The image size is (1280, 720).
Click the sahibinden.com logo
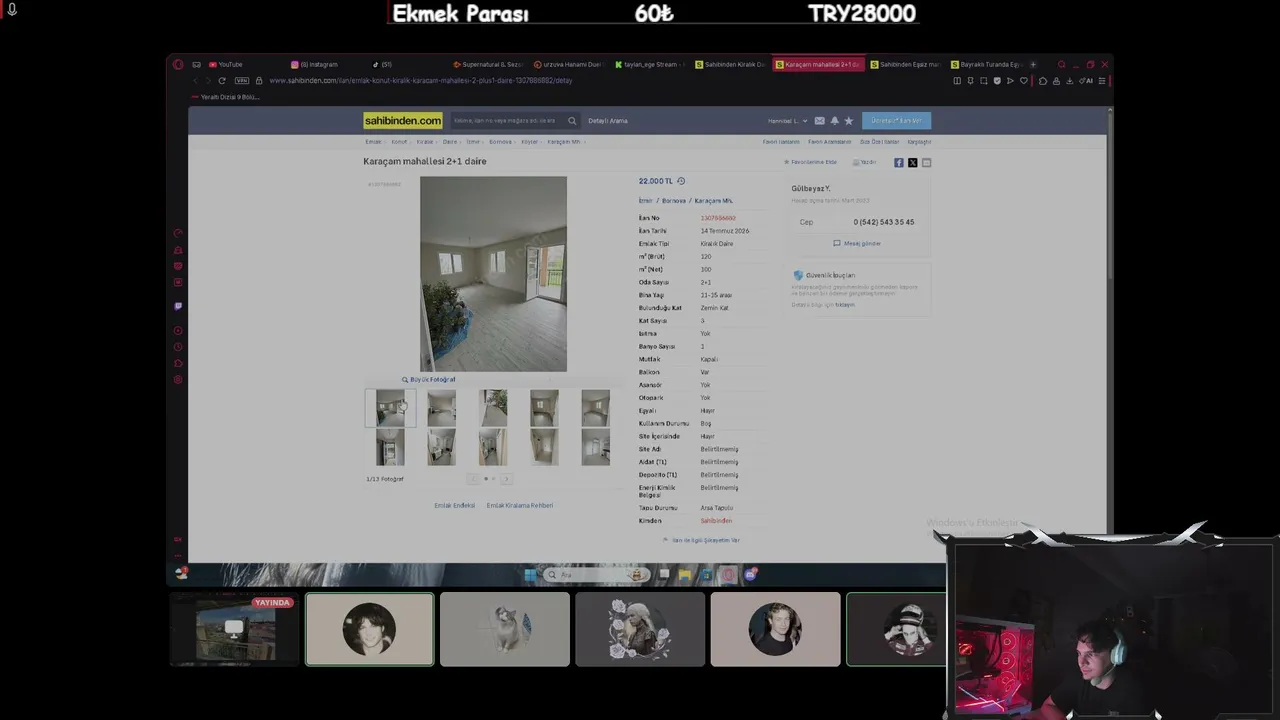pos(403,121)
